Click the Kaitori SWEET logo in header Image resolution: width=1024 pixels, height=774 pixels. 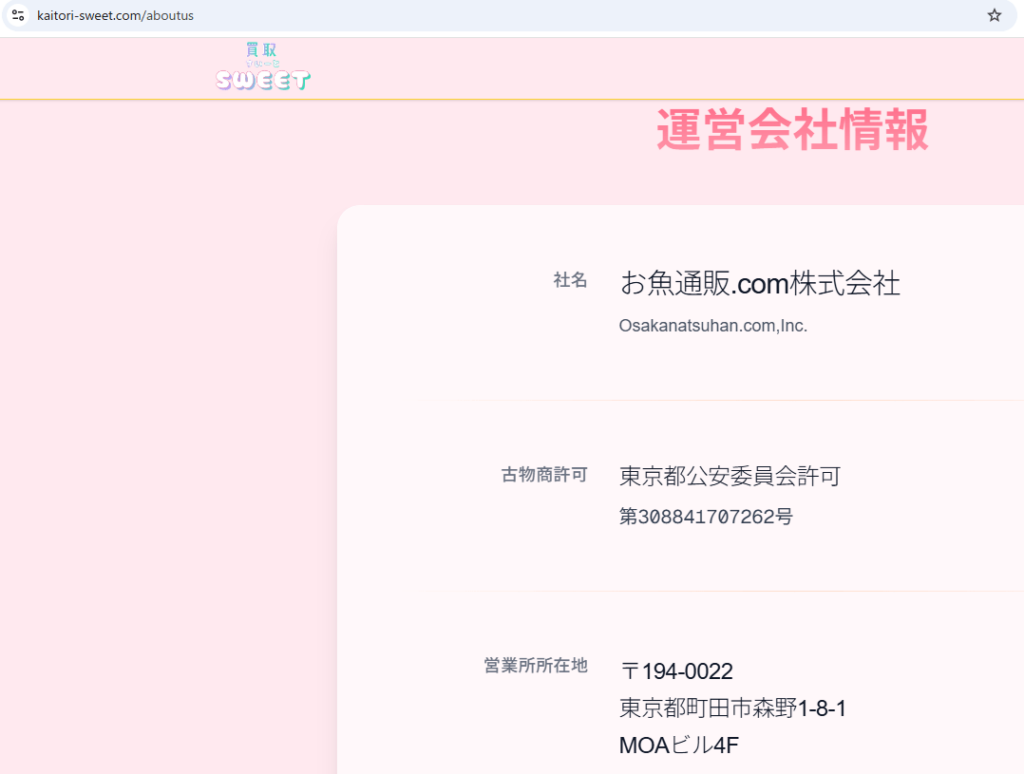(x=263, y=68)
